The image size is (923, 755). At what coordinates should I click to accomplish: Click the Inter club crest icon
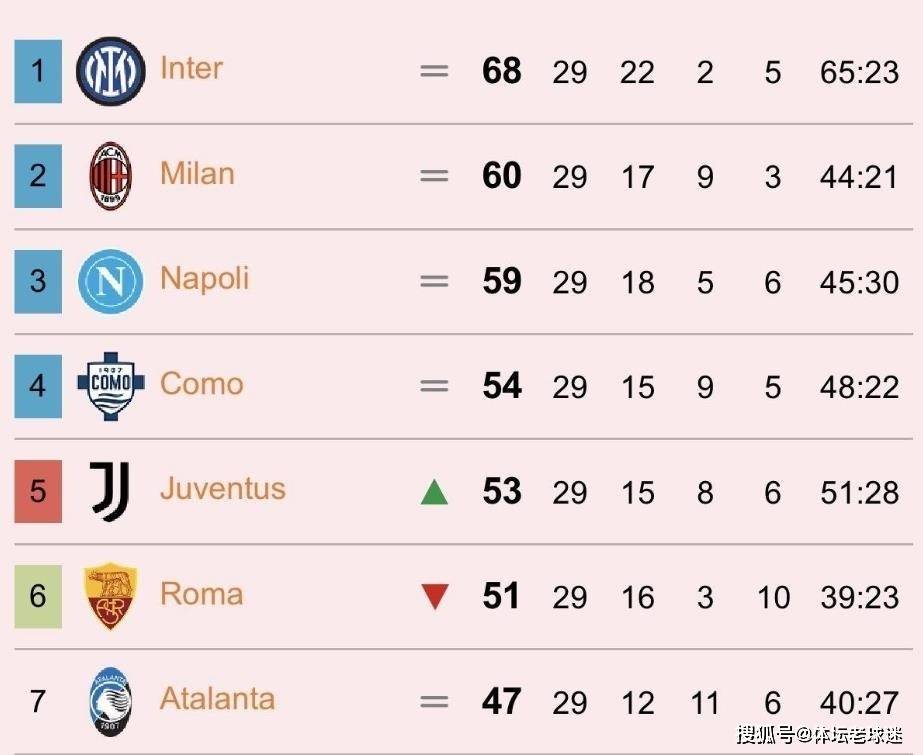(111, 71)
